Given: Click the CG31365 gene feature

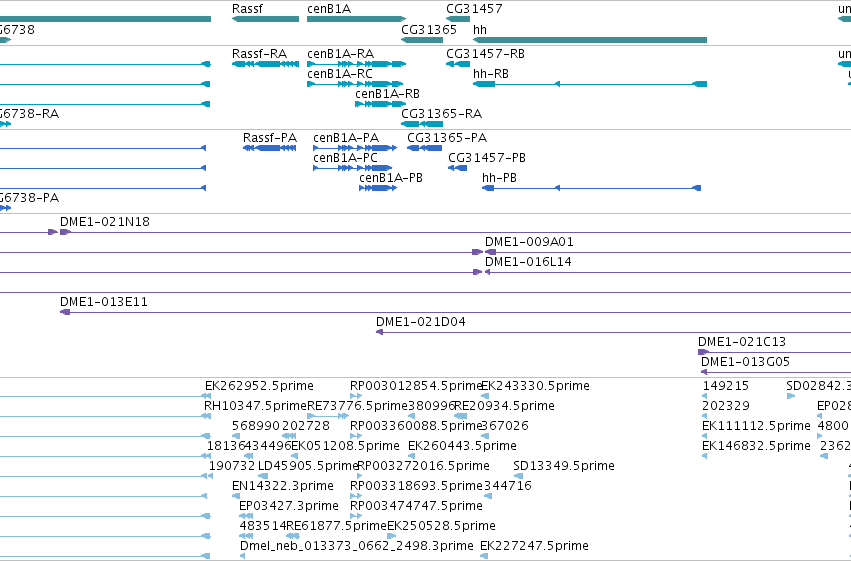Looking at the screenshot, I should click(422, 40).
